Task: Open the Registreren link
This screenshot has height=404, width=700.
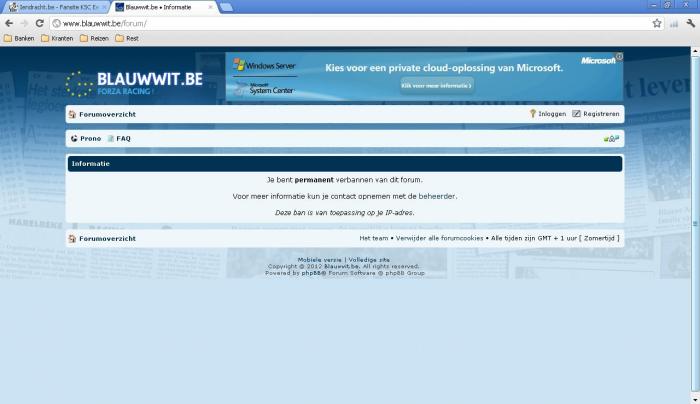Action: coord(601,114)
